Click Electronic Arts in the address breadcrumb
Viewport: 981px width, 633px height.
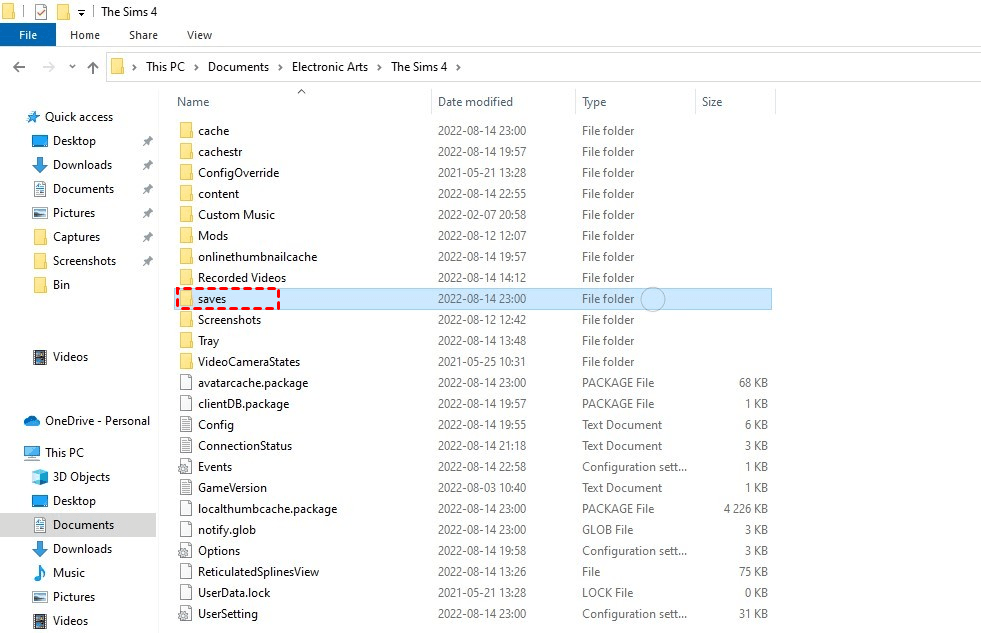[x=330, y=67]
